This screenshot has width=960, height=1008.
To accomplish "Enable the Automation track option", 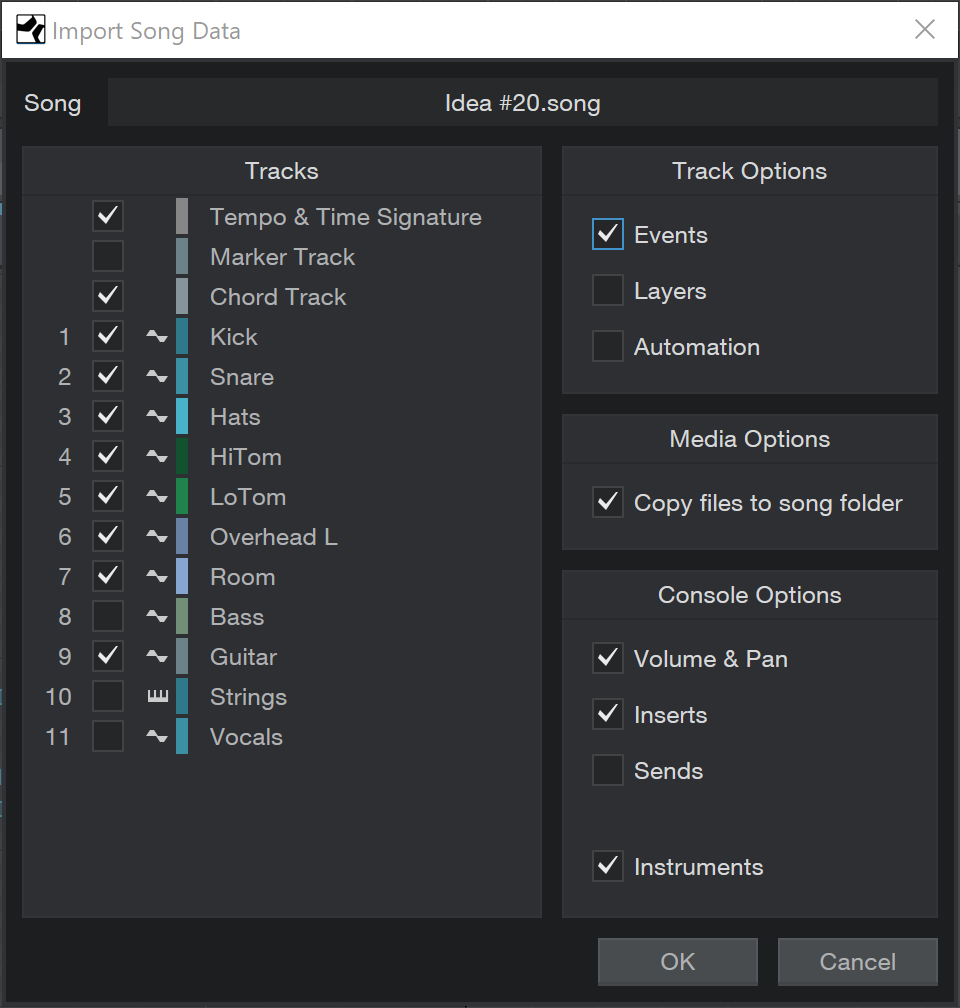I will [608, 346].
